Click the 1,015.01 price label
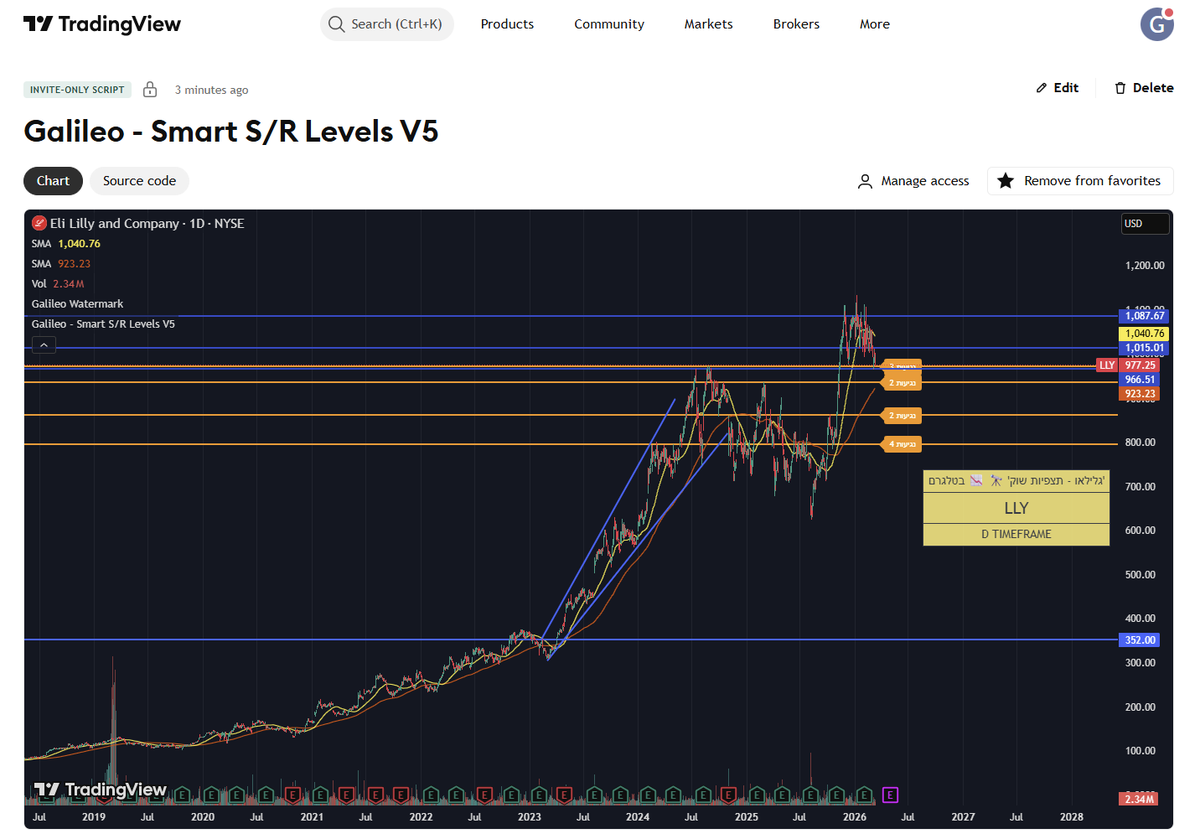Screen dimensions: 1200x839 [x=1145, y=348]
